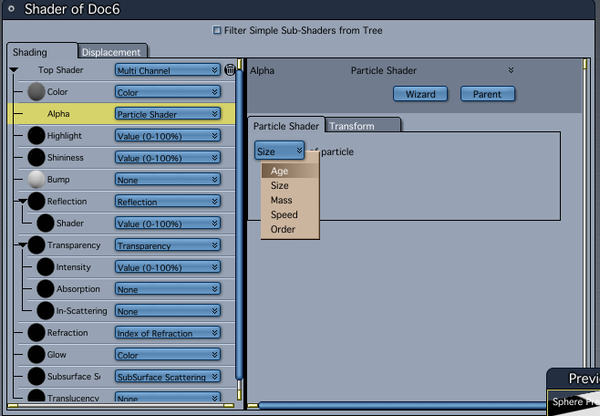Screen dimensions: 600x416
Task: Click the Parent button
Action: pos(487,94)
